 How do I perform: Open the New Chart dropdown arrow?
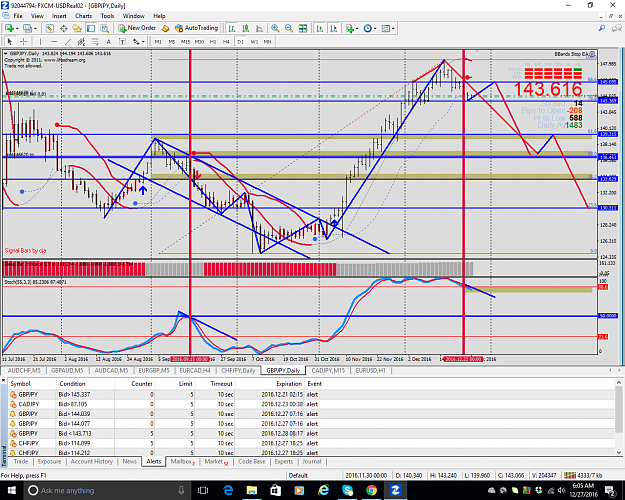coord(17,29)
